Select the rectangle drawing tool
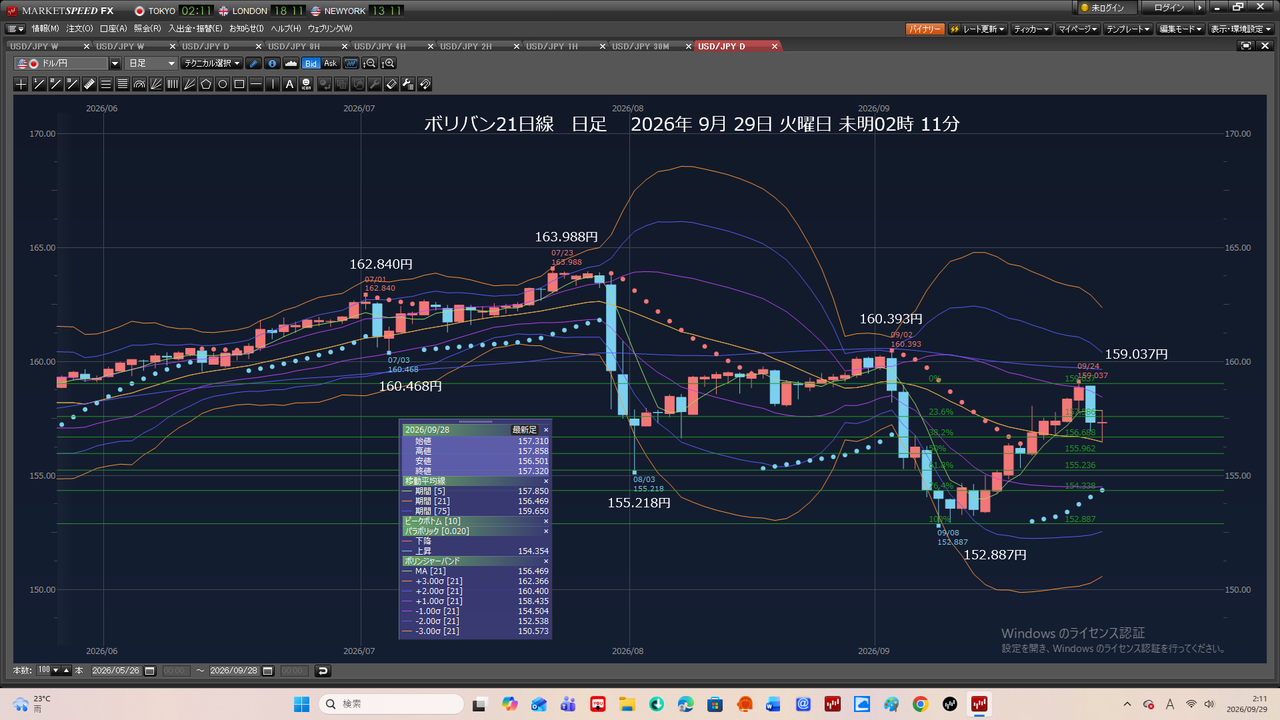 (x=240, y=84)
